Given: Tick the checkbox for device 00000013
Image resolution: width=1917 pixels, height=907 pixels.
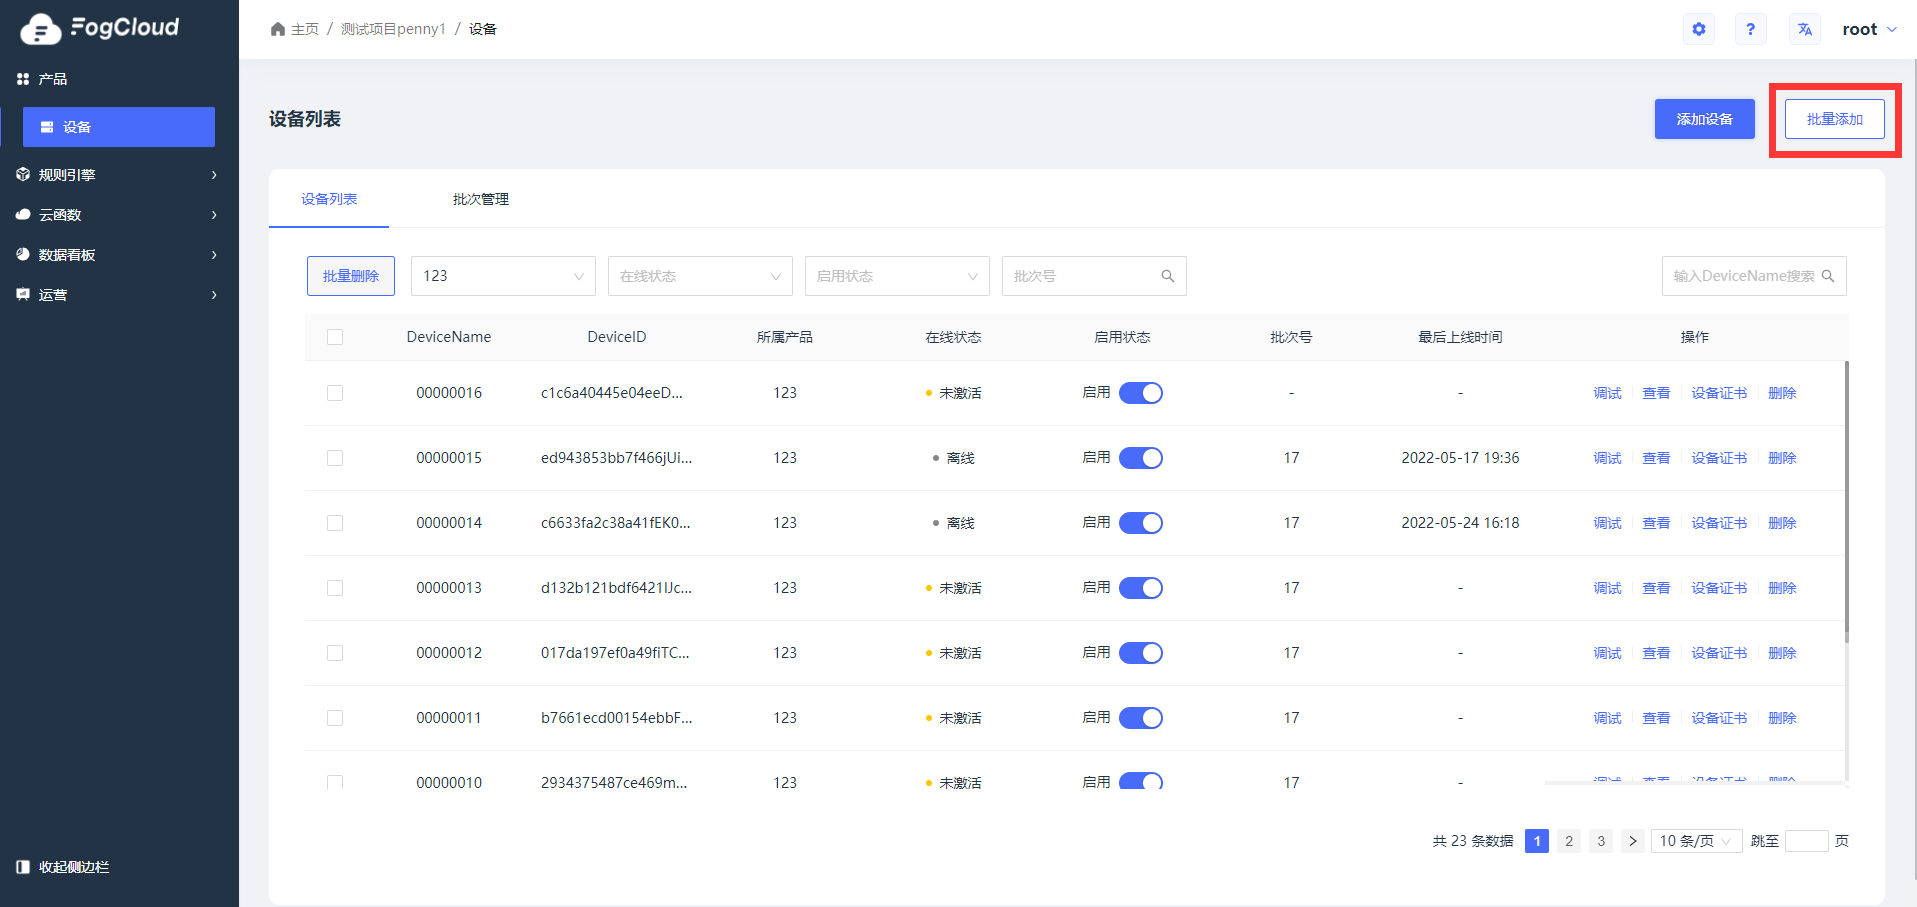Looking at the screenshot, I should (x=335, y=588).
